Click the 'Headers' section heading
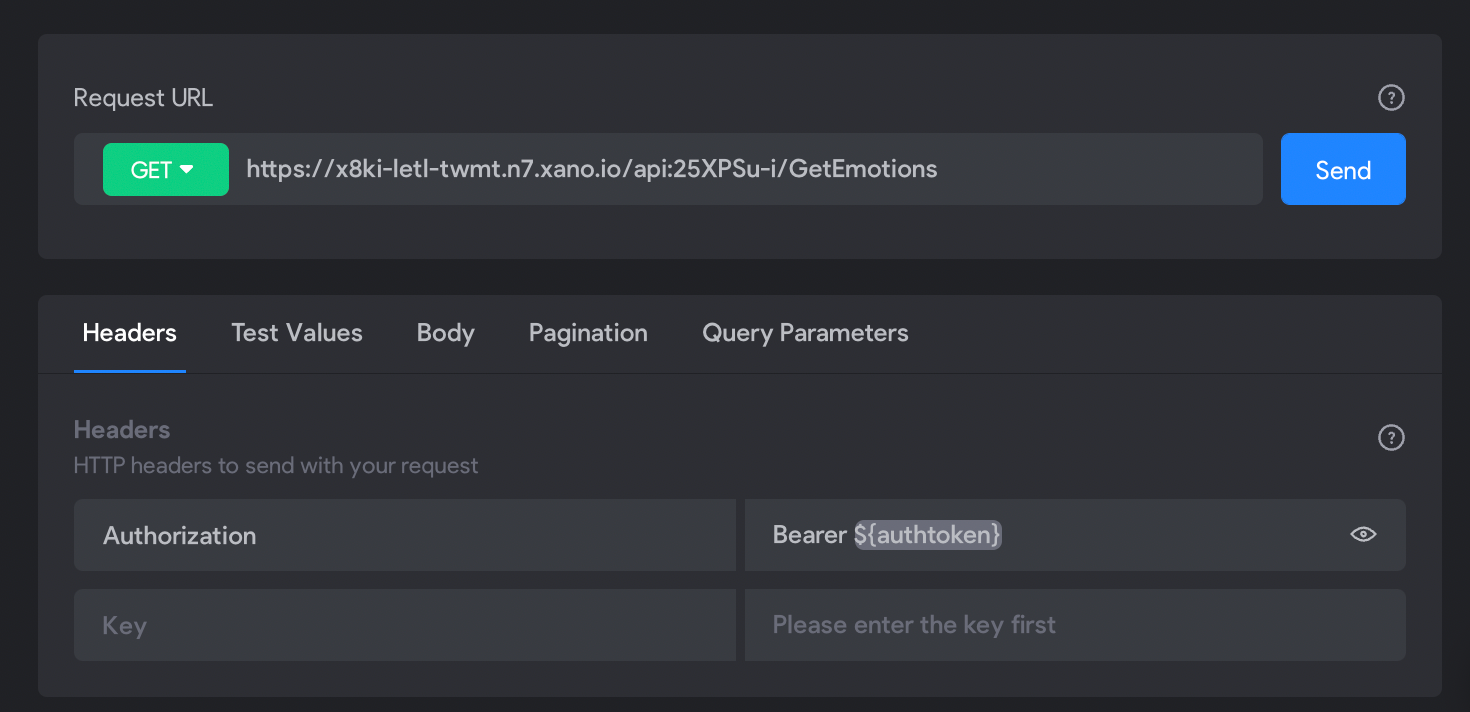Viewport: 1470px width, 712px height. point(122,430)
